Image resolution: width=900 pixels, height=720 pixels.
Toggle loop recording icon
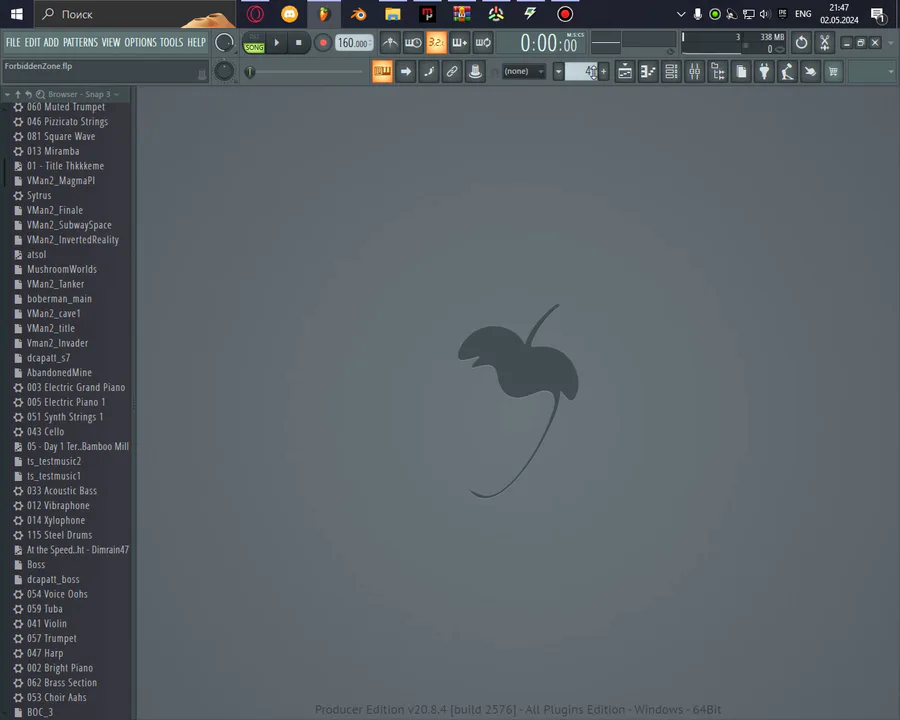coord(483,42)
